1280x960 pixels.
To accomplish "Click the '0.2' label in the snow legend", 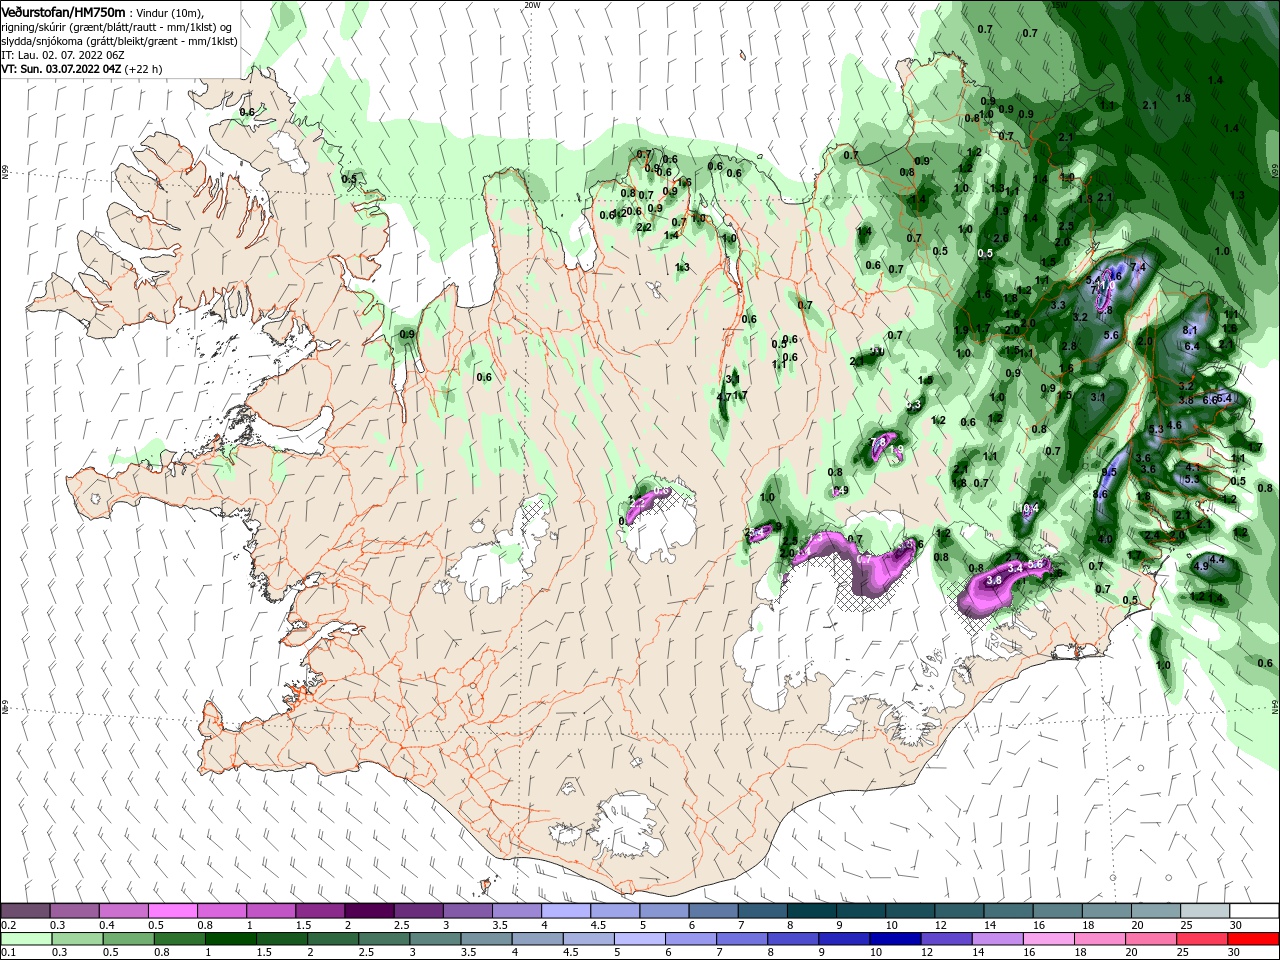I will [x=9, y=923].
